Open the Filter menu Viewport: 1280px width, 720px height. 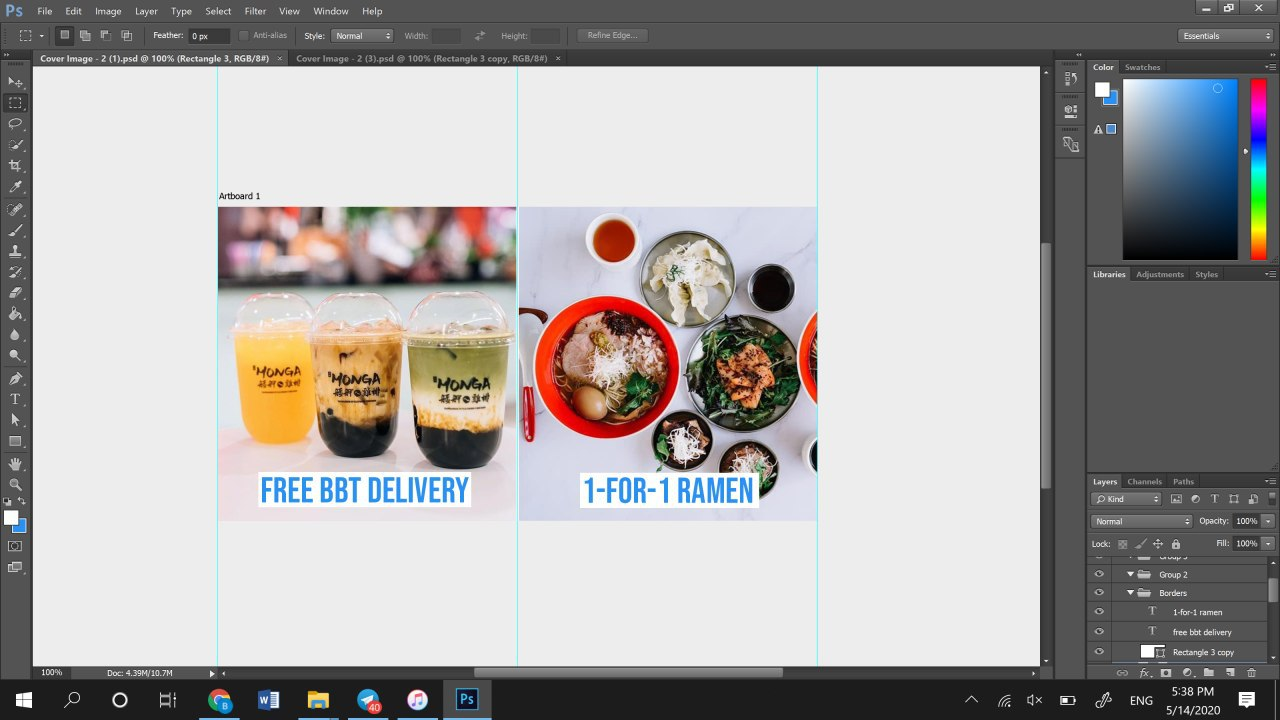(255, 11)
